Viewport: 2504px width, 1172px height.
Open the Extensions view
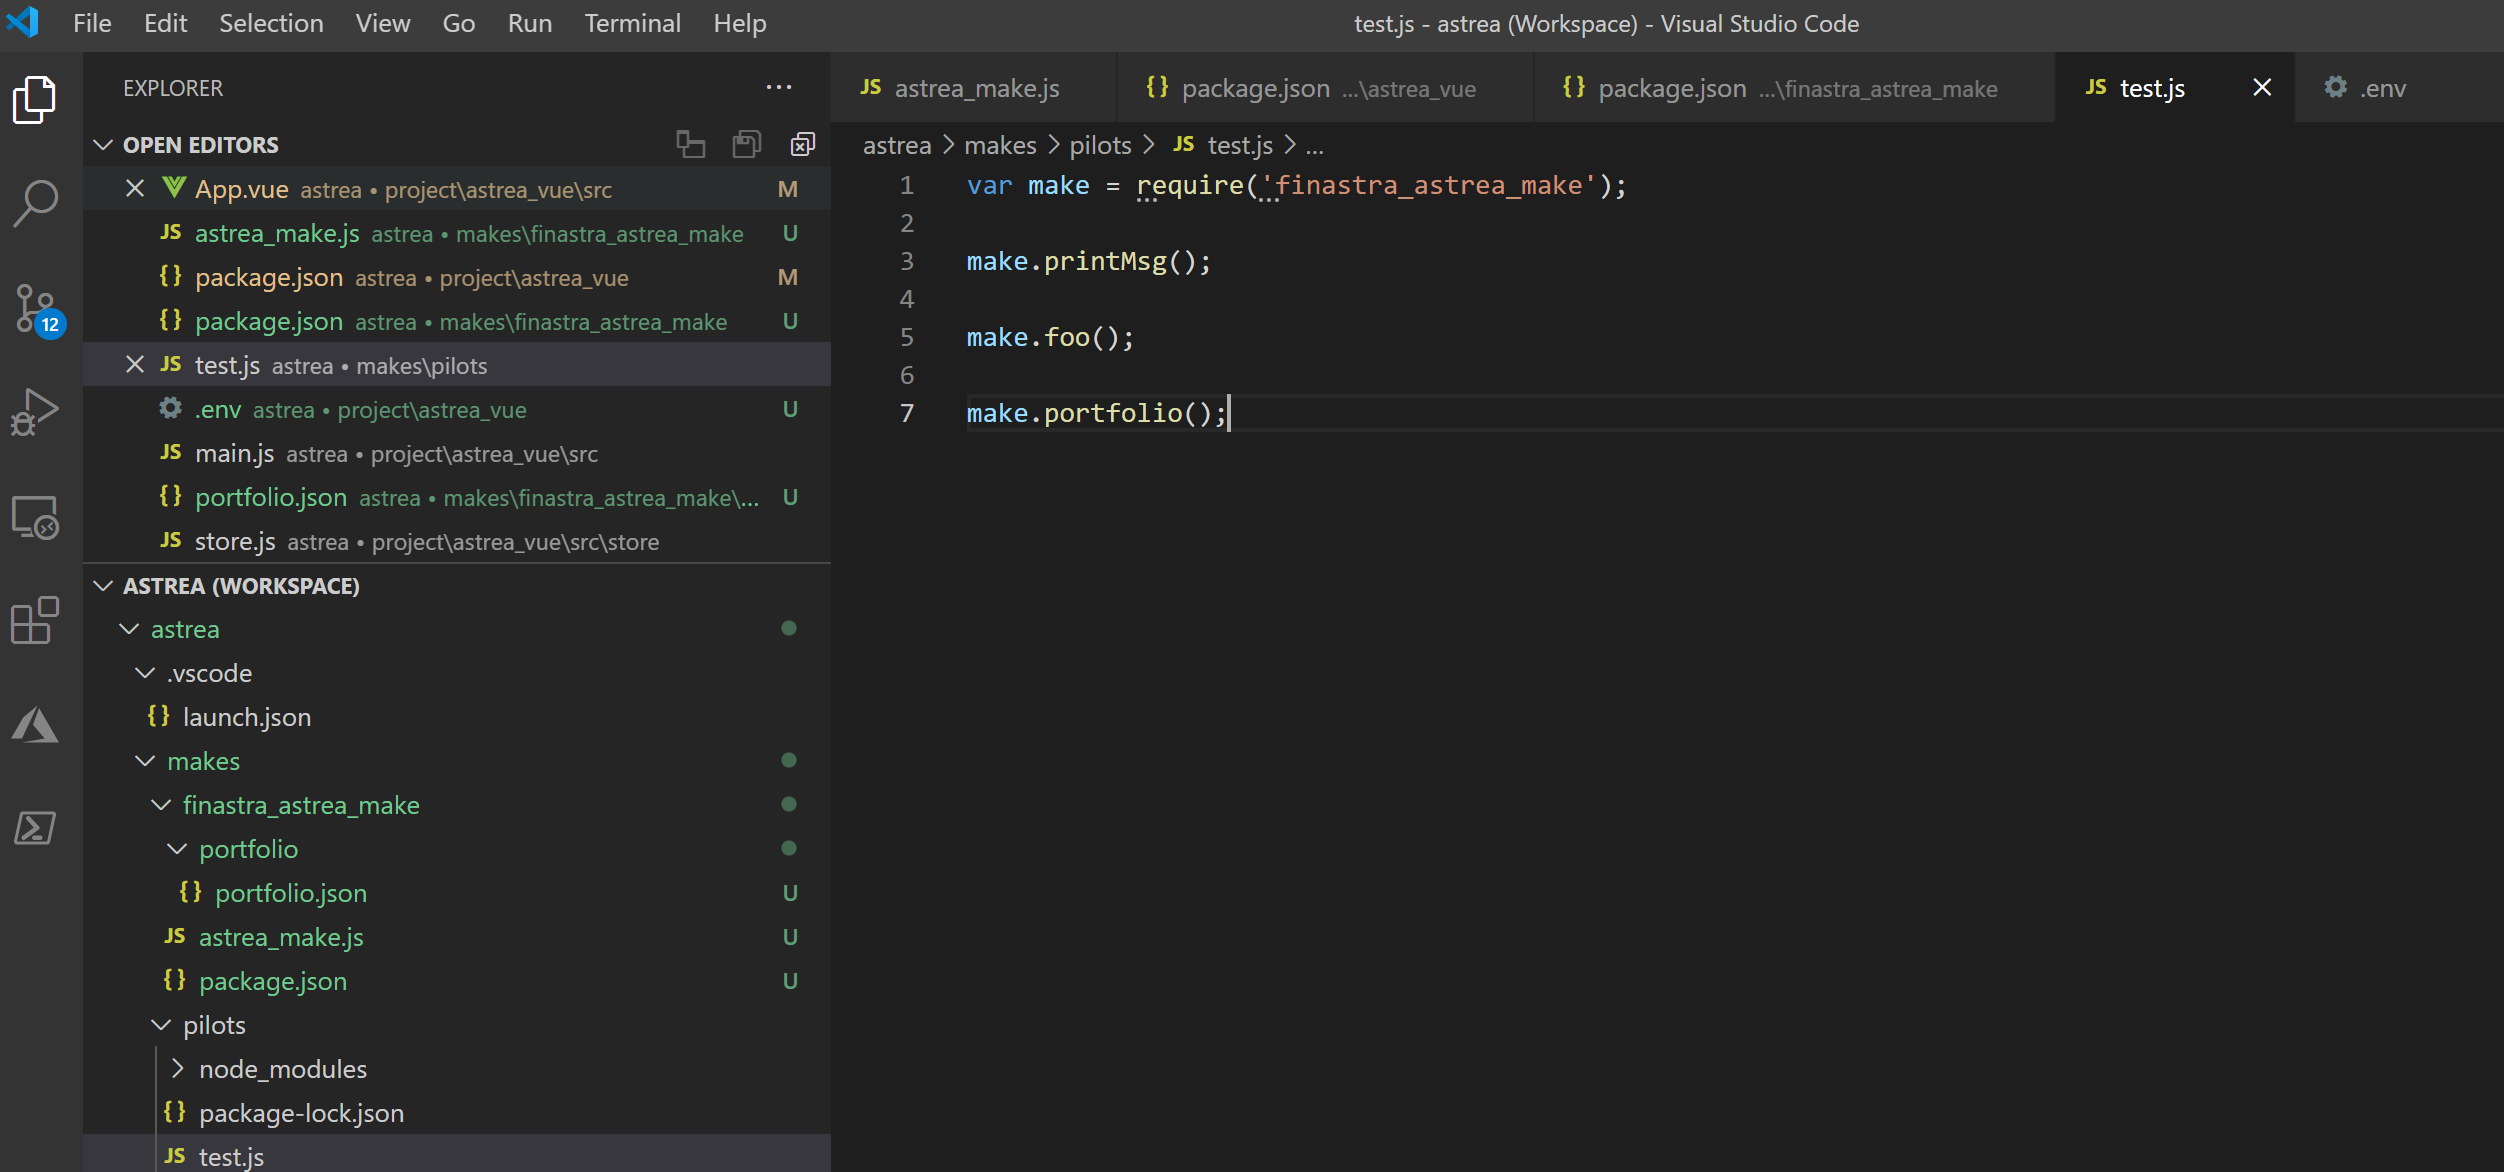click(x=36, y=621)
